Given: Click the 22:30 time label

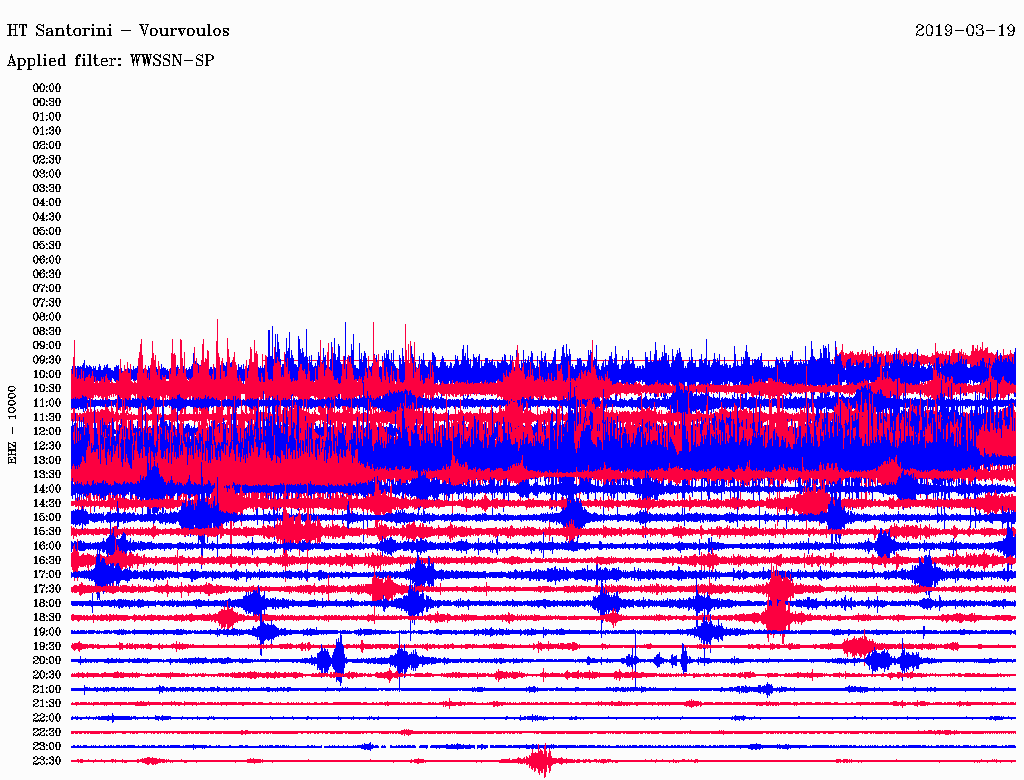Looking at the screenshot, I should click(x=47, y=732).
